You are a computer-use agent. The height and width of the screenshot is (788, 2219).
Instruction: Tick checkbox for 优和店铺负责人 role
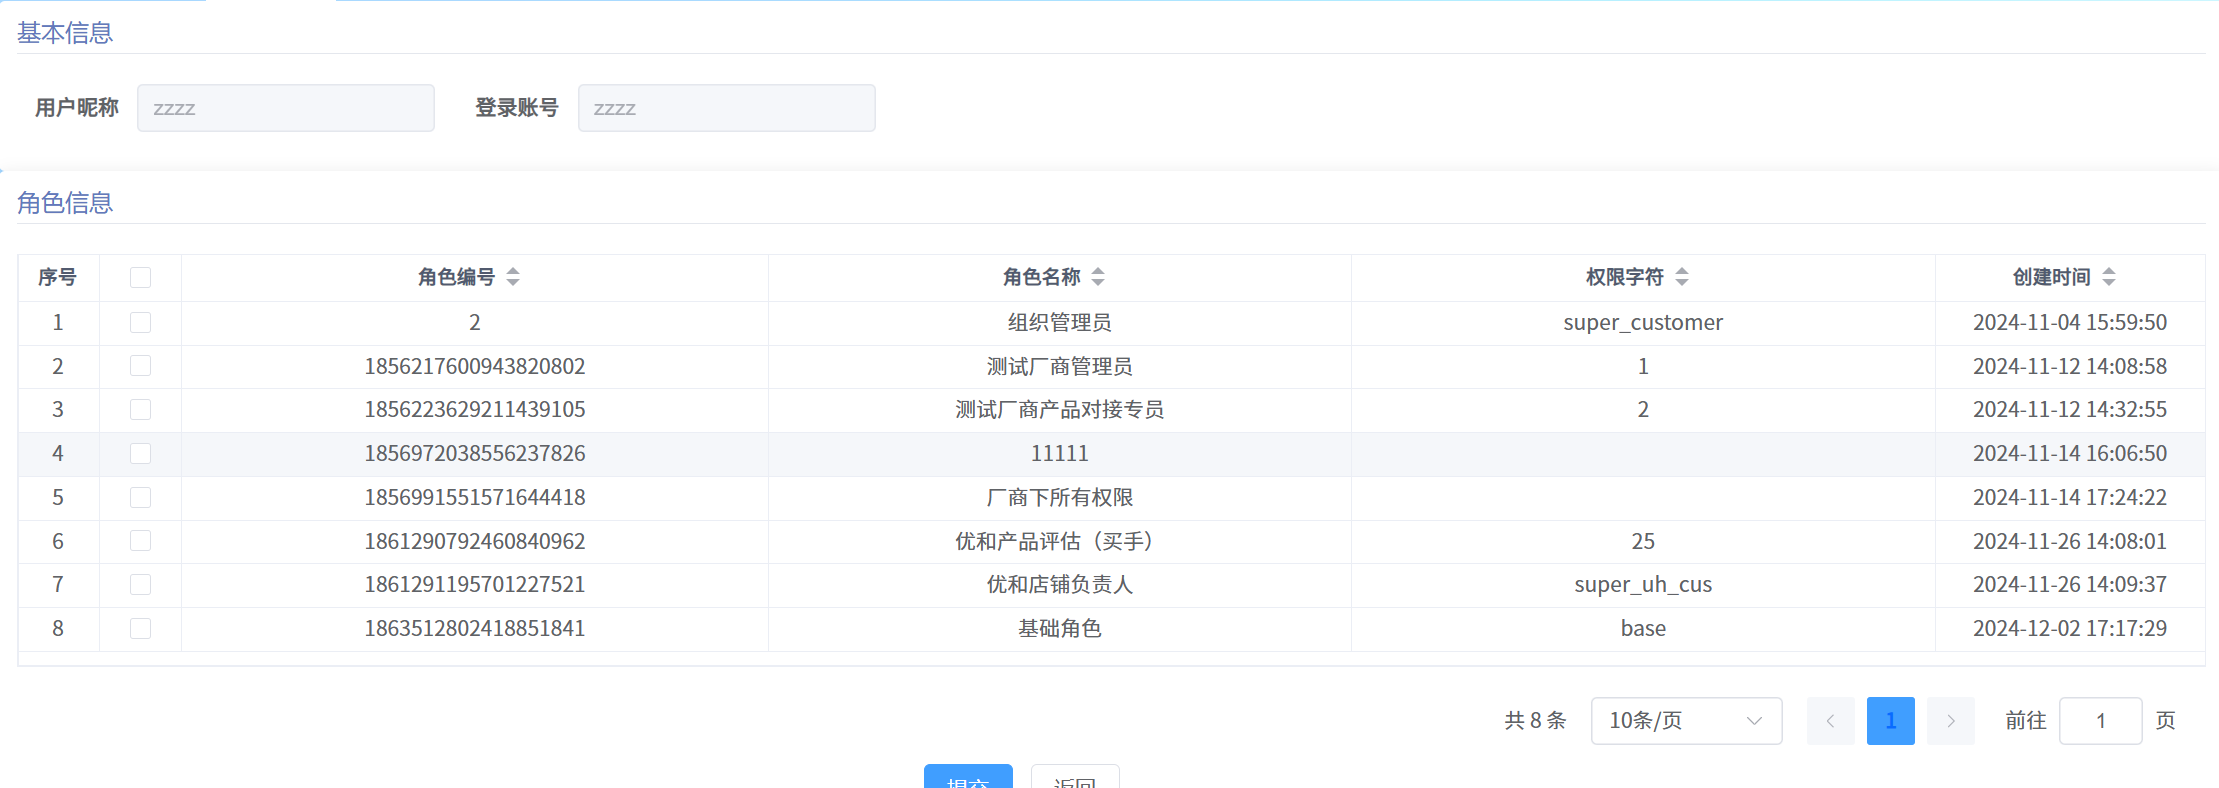pos(140,584)
